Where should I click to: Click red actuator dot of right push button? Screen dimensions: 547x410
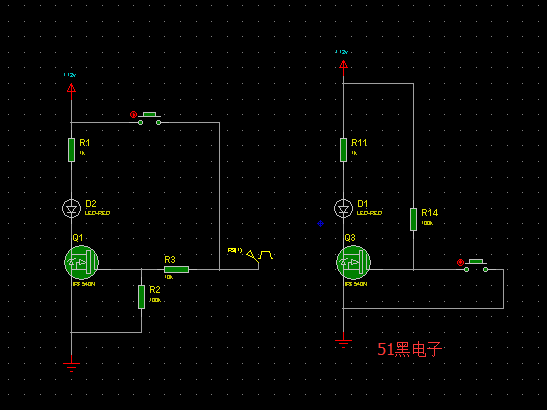(x=460, y=262)
